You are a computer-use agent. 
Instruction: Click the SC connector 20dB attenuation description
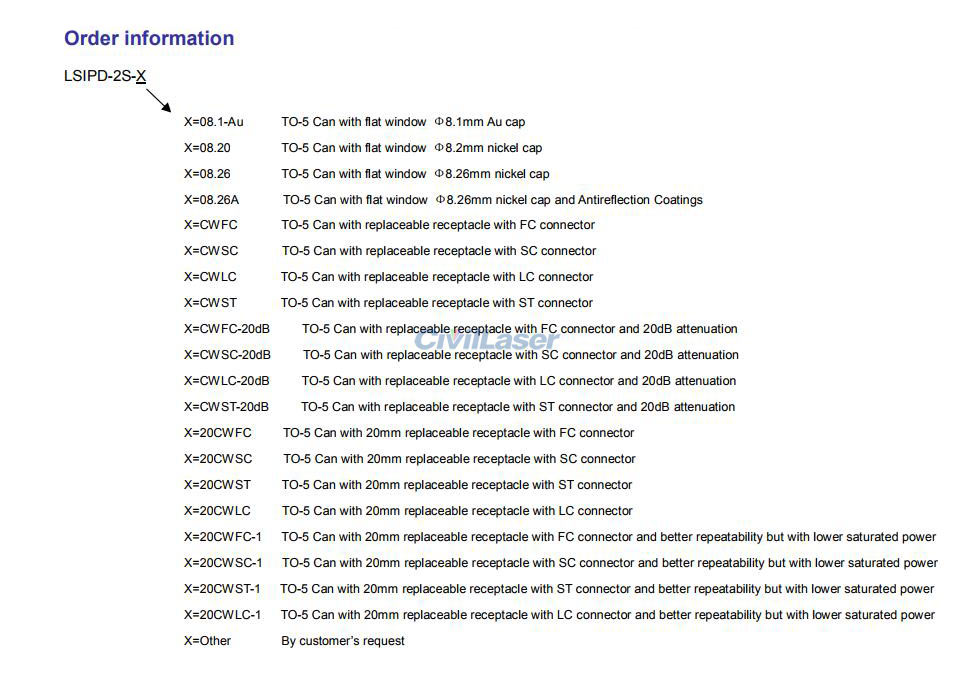520,355
